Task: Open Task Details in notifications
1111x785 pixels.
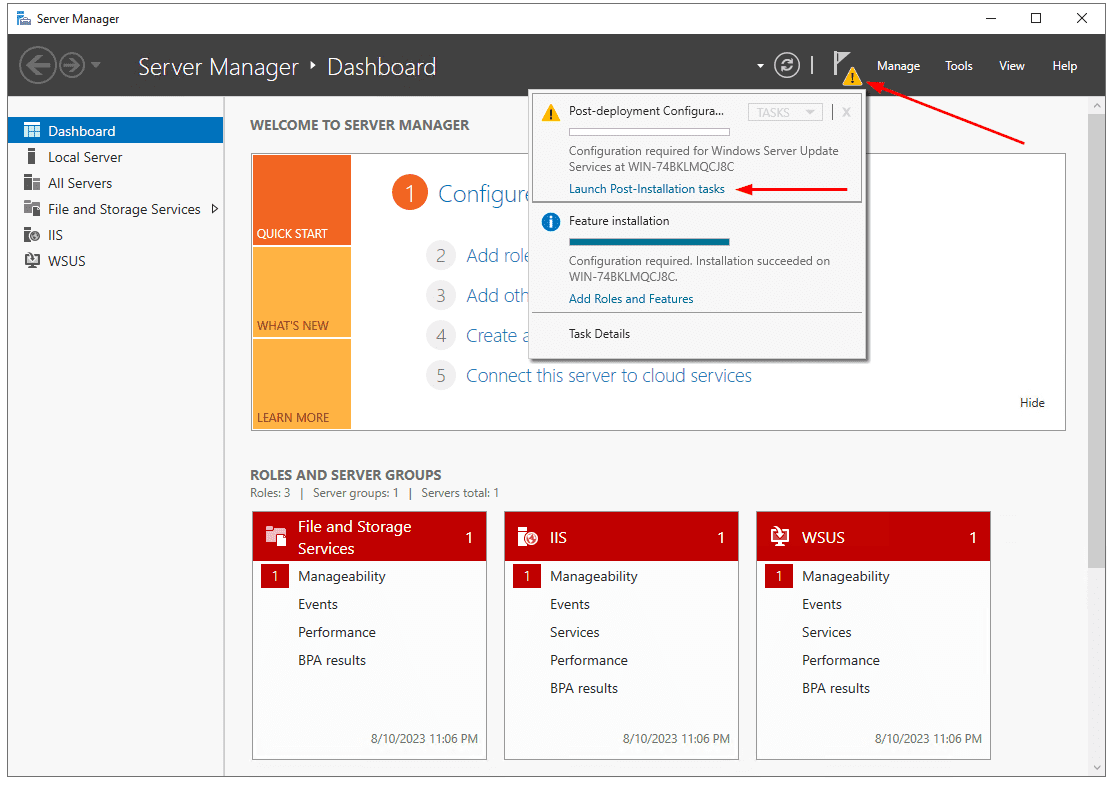Action: [599, 334]
